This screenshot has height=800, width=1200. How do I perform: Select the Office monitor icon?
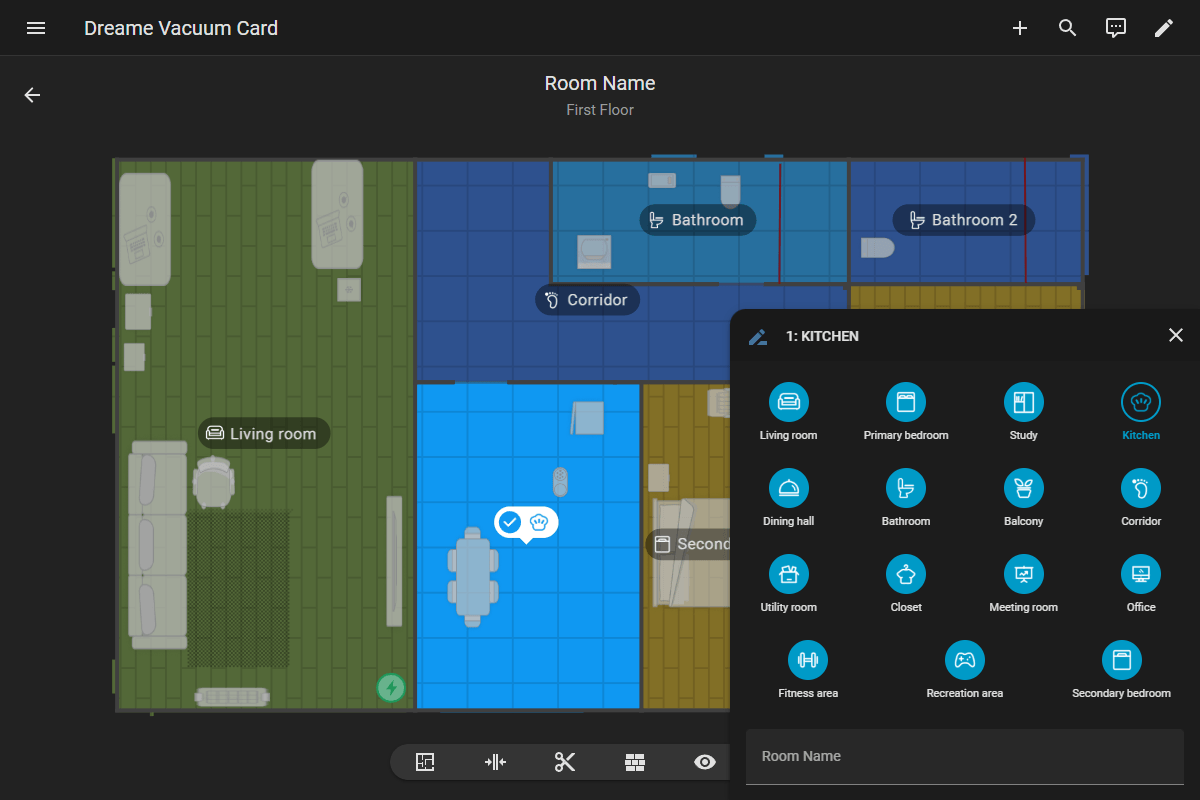coord(1141,574)
